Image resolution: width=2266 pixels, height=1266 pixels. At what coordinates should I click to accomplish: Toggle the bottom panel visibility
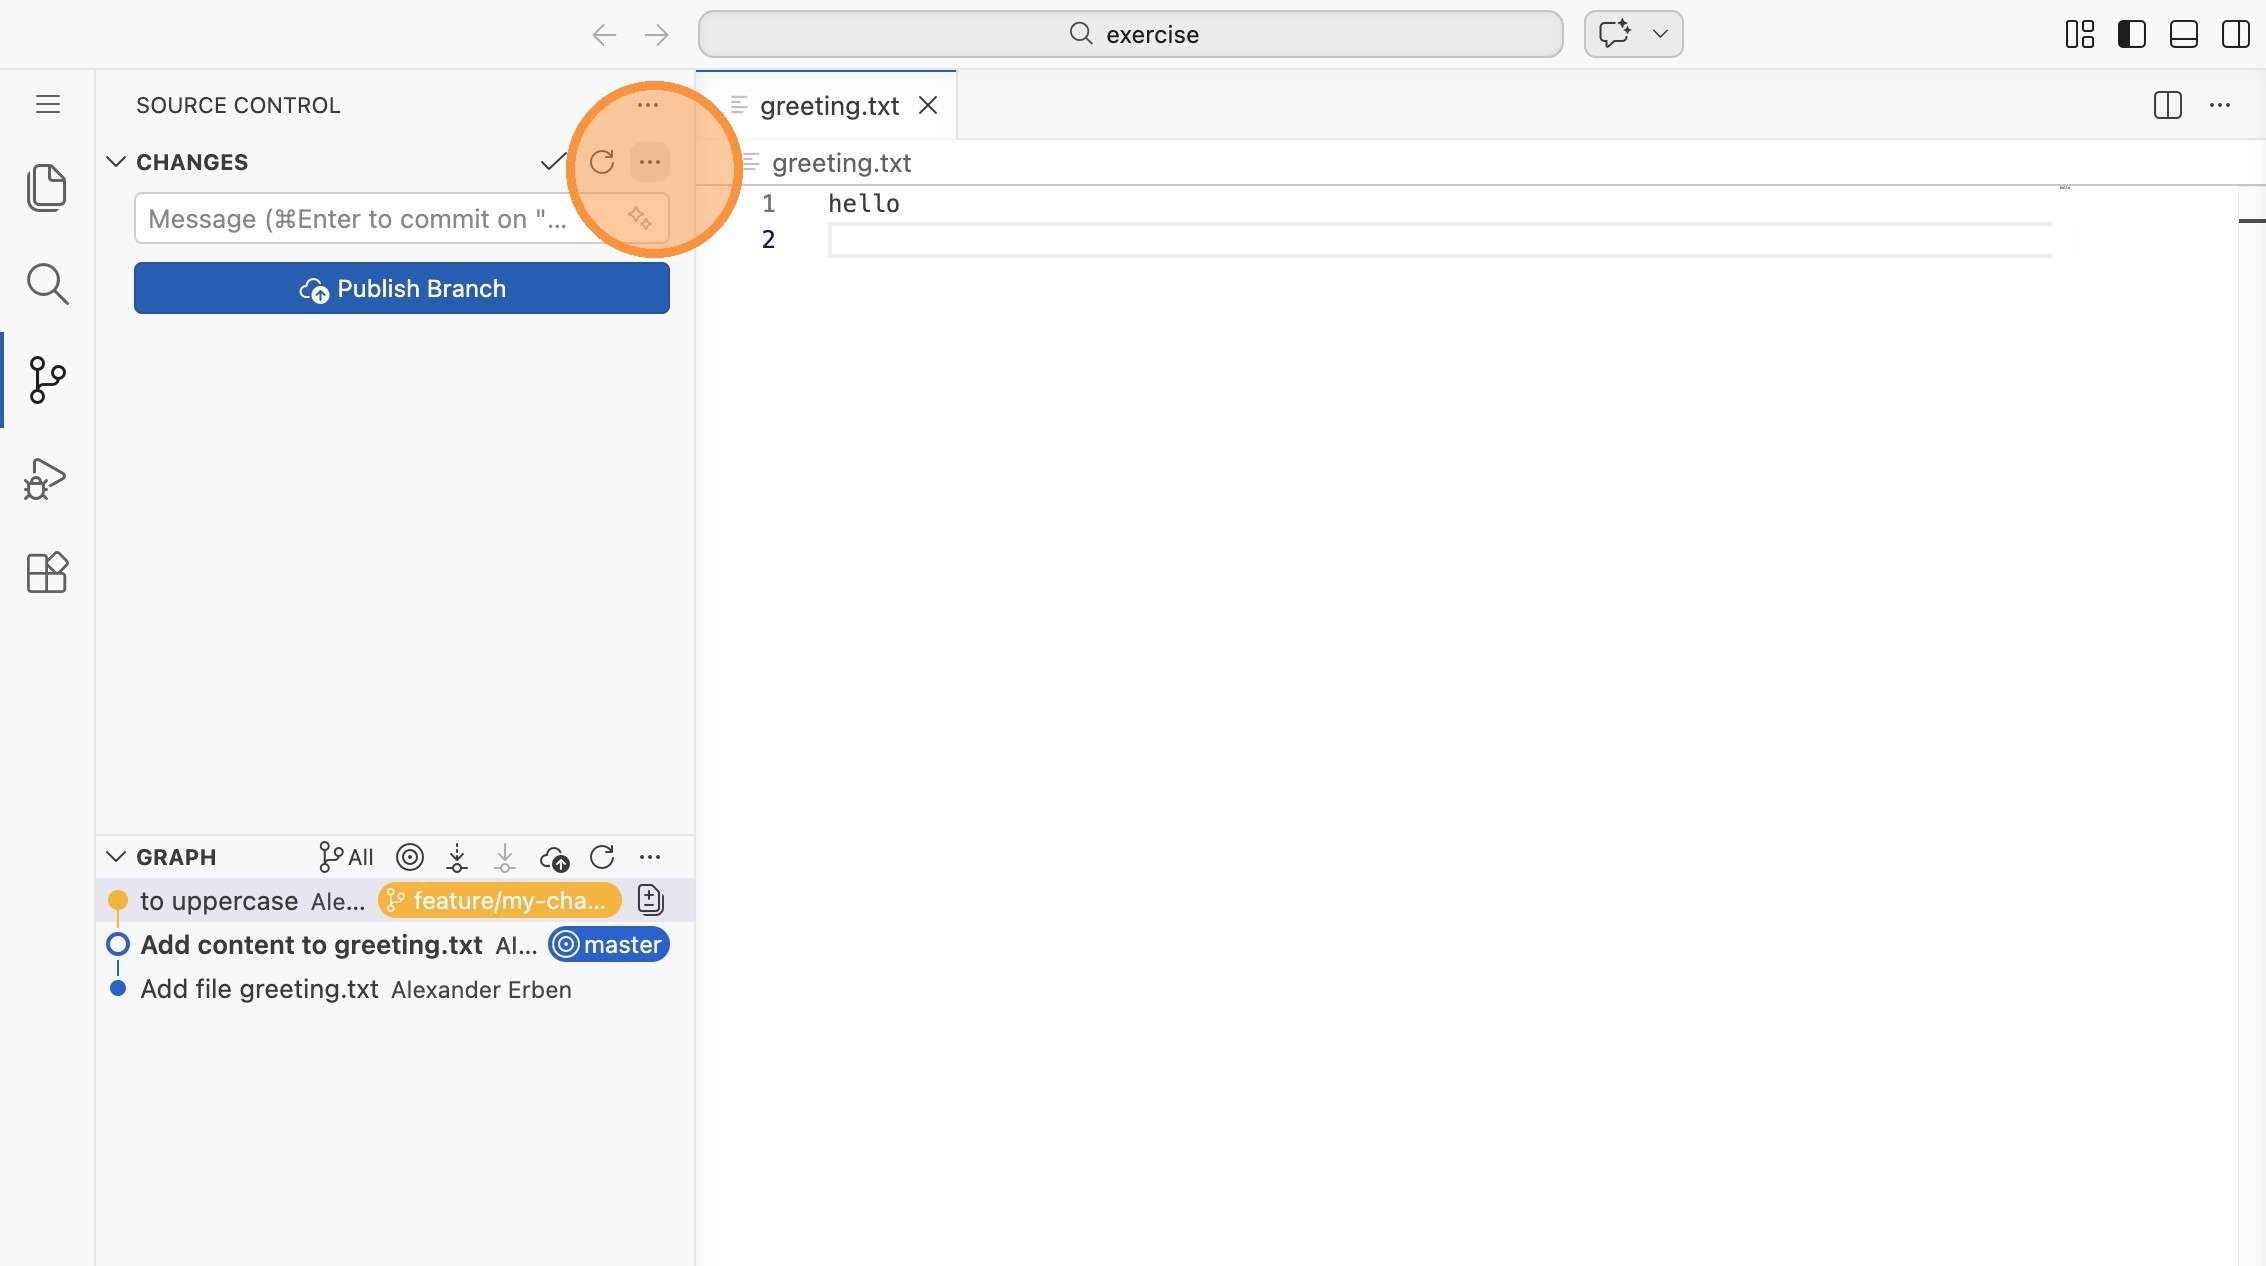click(2183, 34)
